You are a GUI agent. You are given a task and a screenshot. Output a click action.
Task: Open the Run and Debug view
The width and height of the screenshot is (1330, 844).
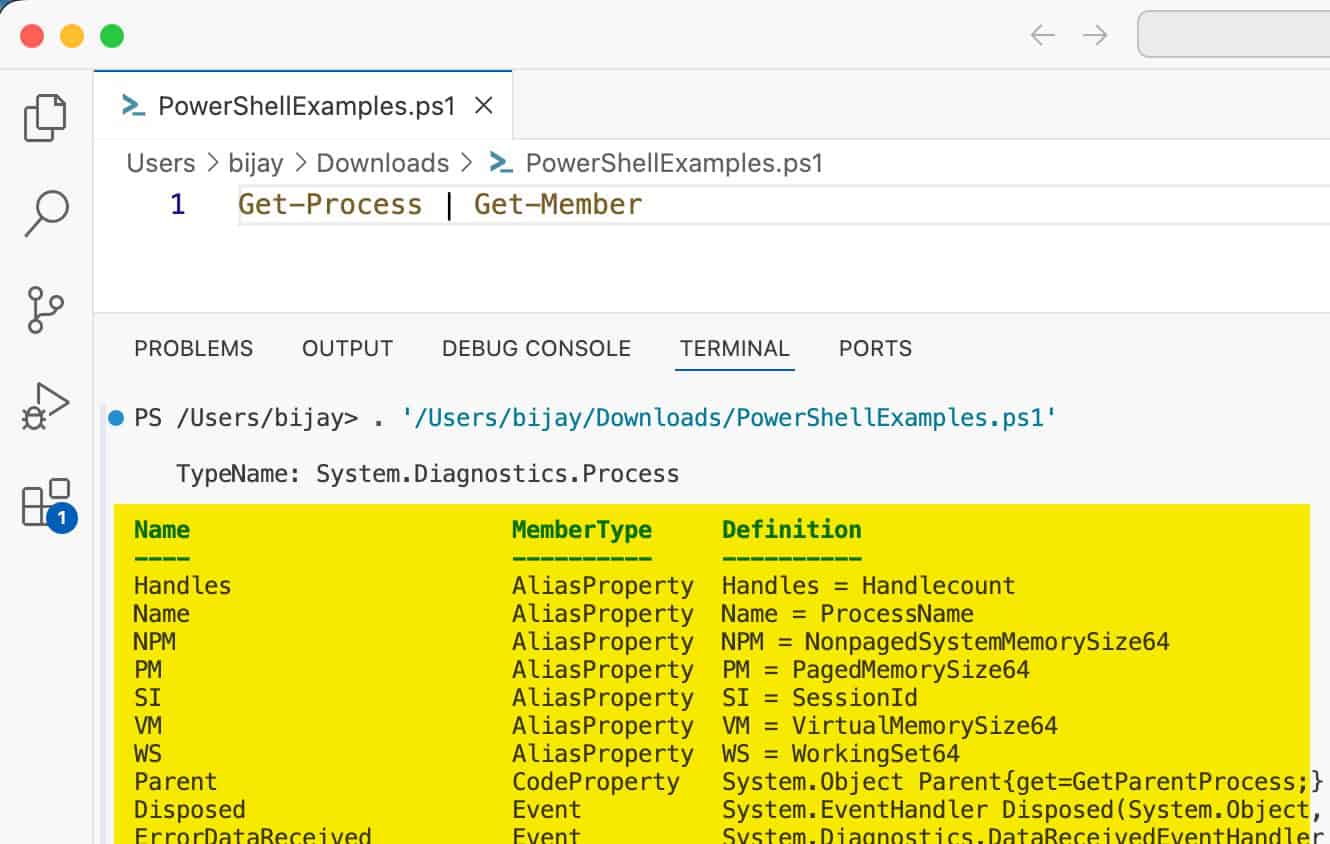tap(44, 406)
